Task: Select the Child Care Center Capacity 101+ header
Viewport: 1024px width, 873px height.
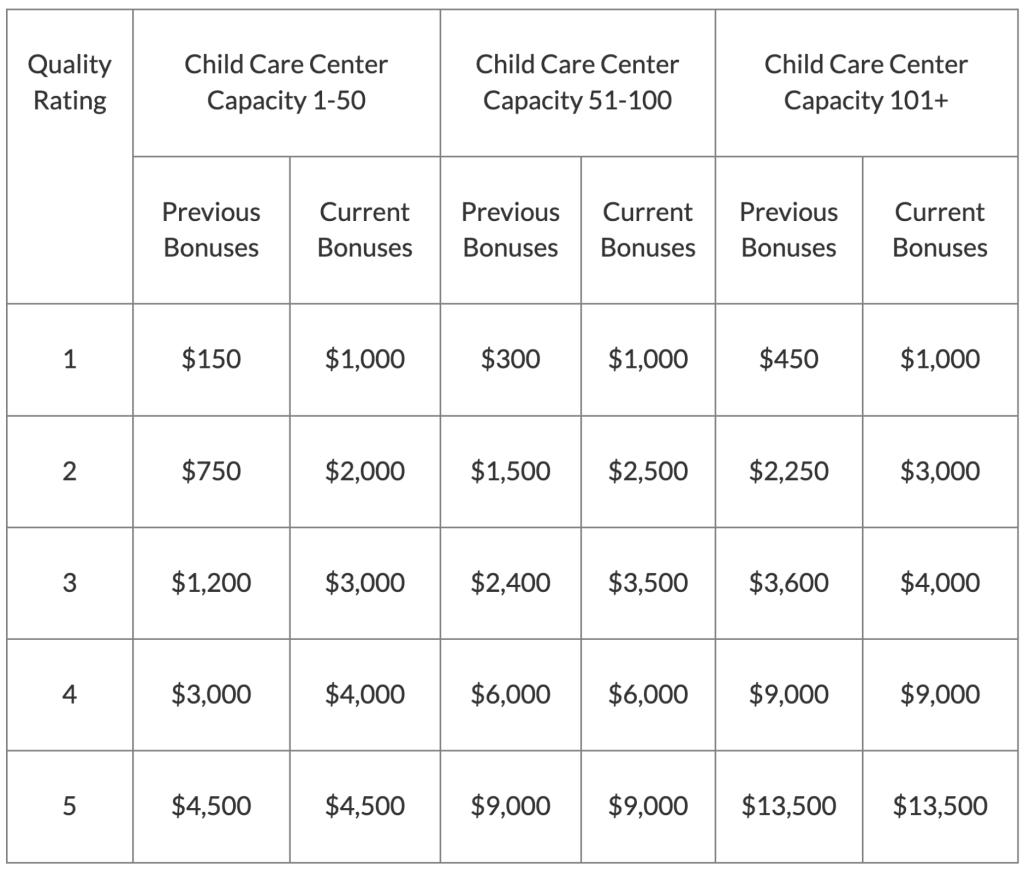Action: click(x=866, y=83)
